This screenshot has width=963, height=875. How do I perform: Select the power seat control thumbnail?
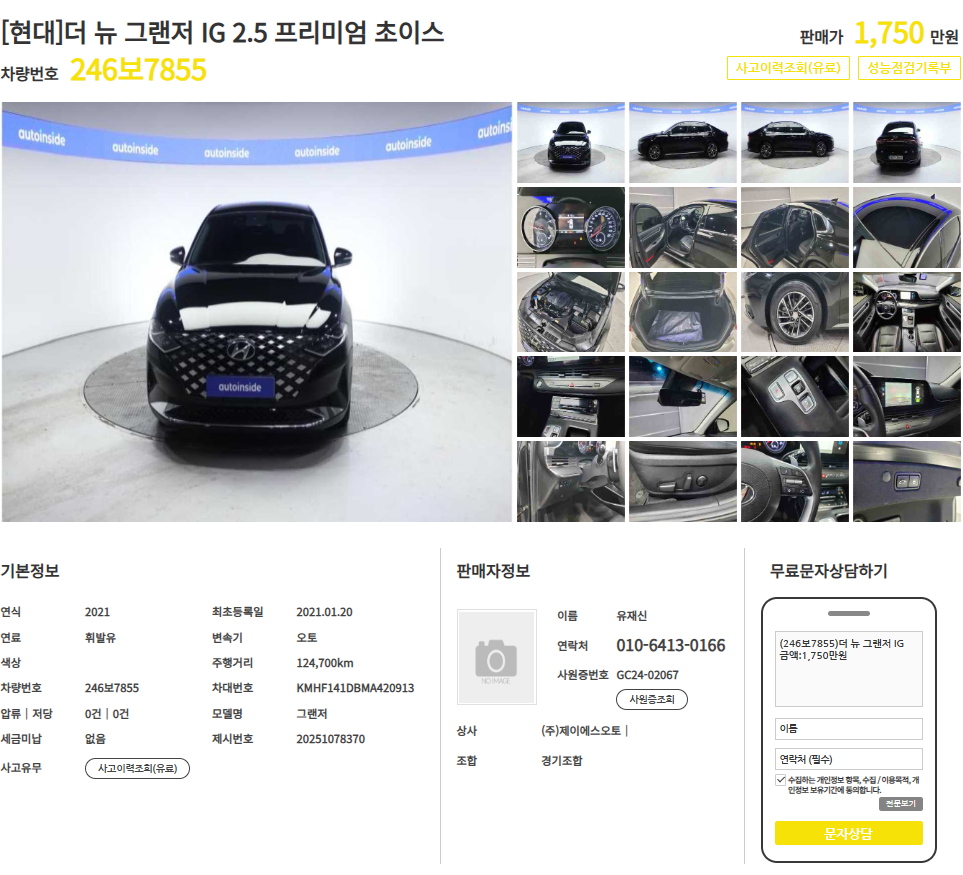coord(683,481)
